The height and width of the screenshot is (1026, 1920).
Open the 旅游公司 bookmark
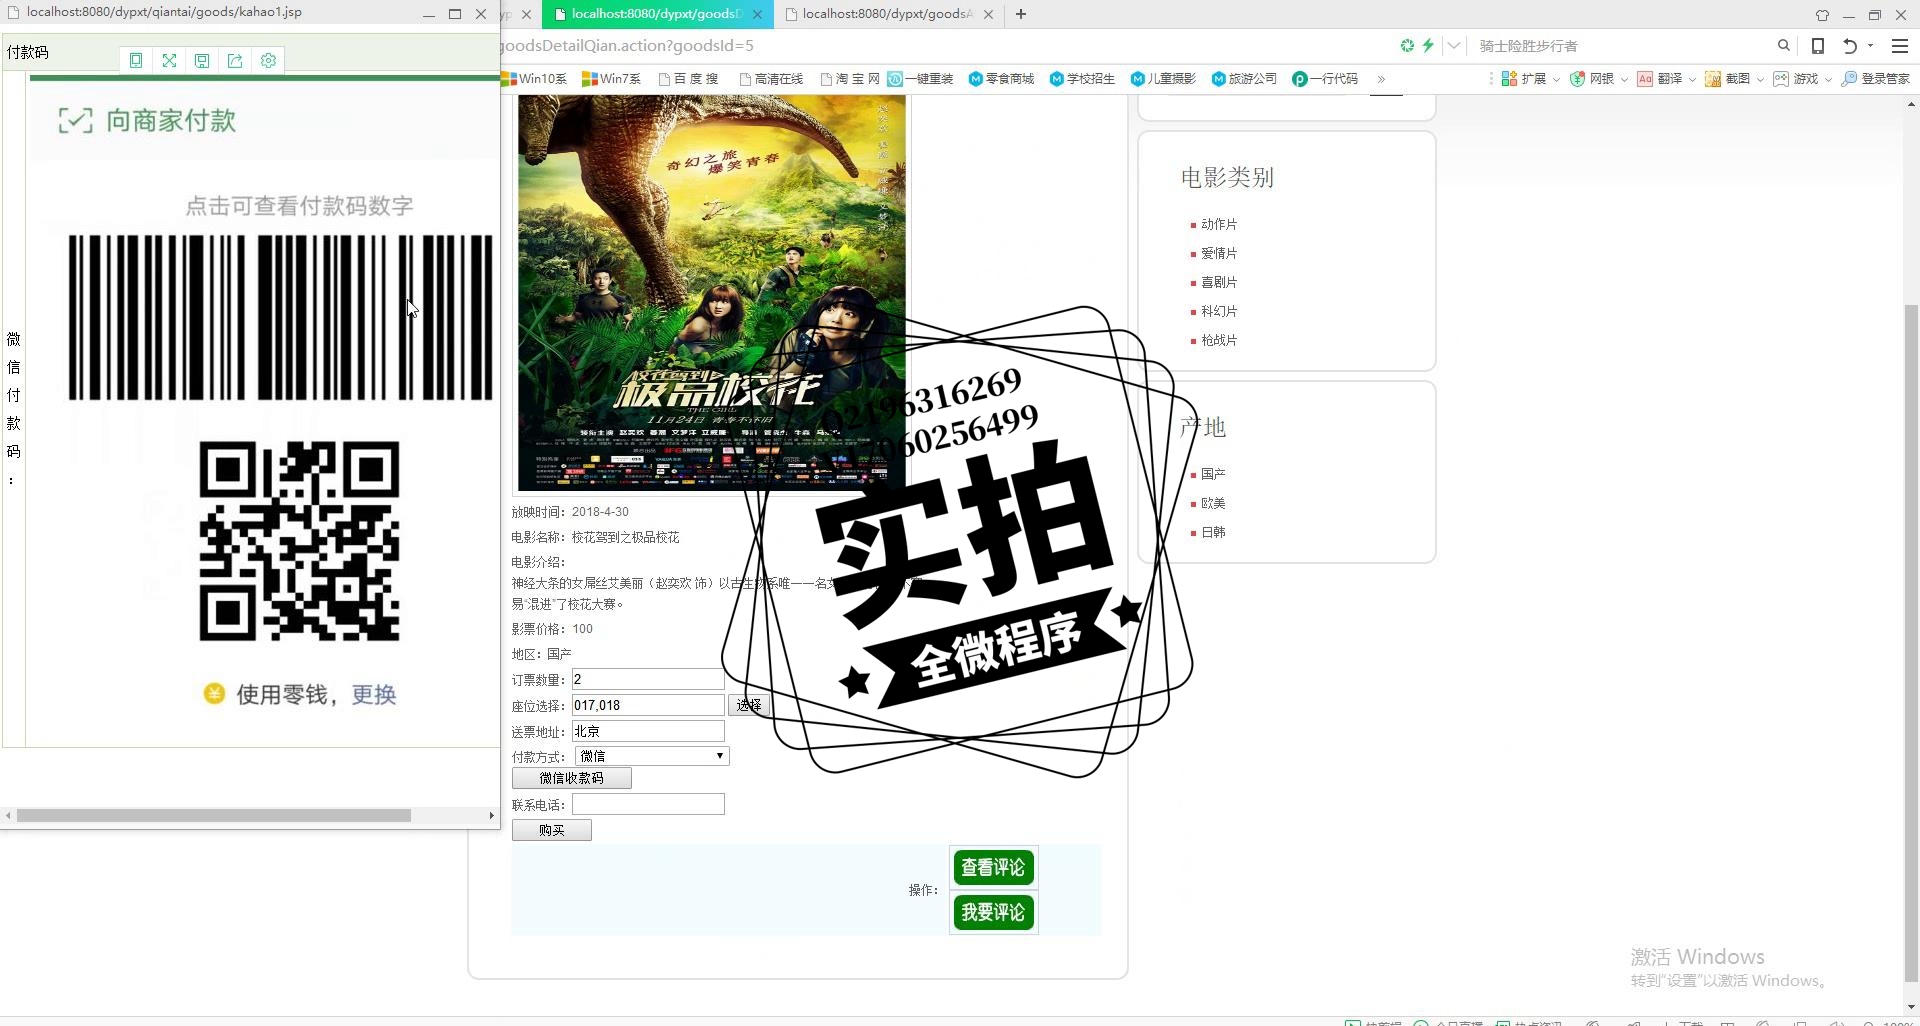pos(1244,79)
